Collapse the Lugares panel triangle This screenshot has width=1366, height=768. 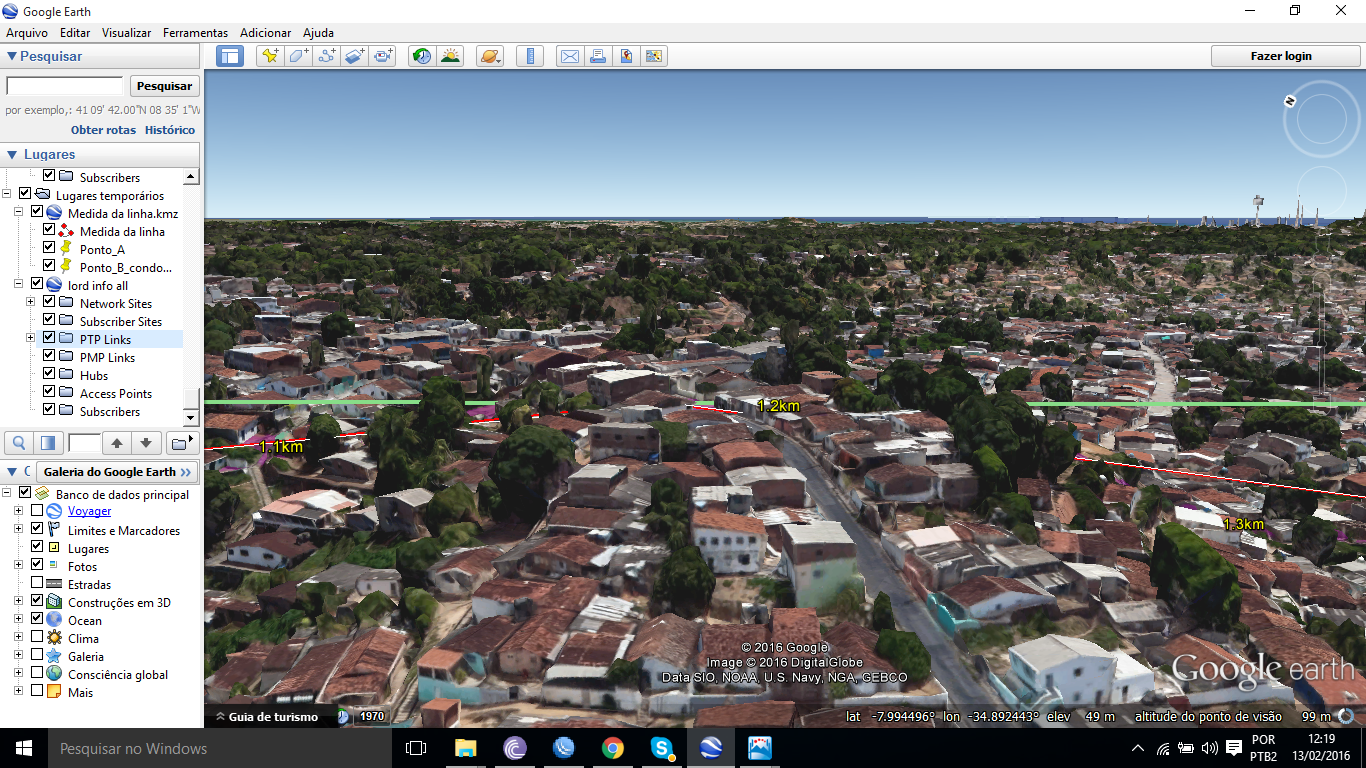pos(12,155)
